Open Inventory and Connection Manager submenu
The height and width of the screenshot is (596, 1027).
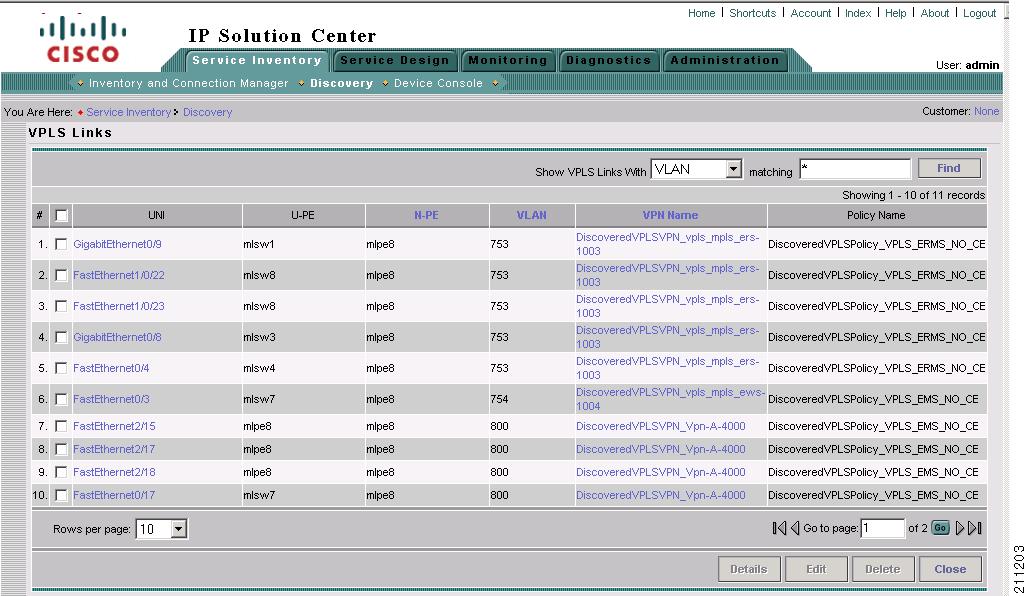(x=189, y=83)
